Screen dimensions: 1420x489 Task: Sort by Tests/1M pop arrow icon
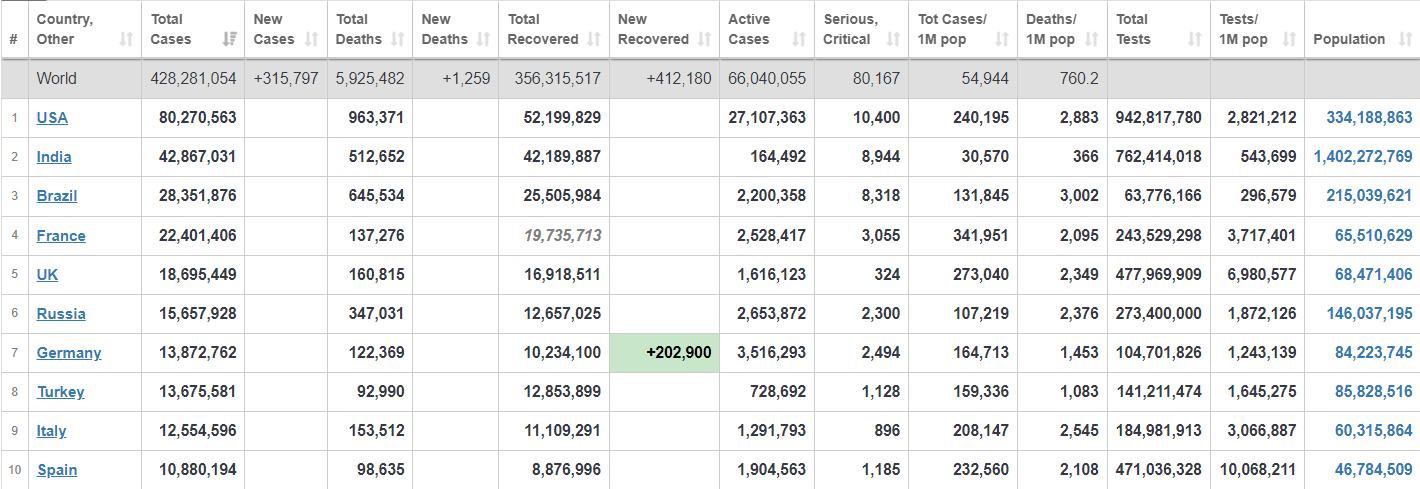(1289, 39)
